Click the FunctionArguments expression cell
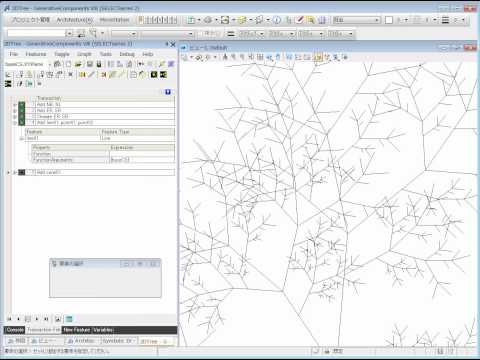The width and height of the screenshot is (480, 360). coord(142,160)
